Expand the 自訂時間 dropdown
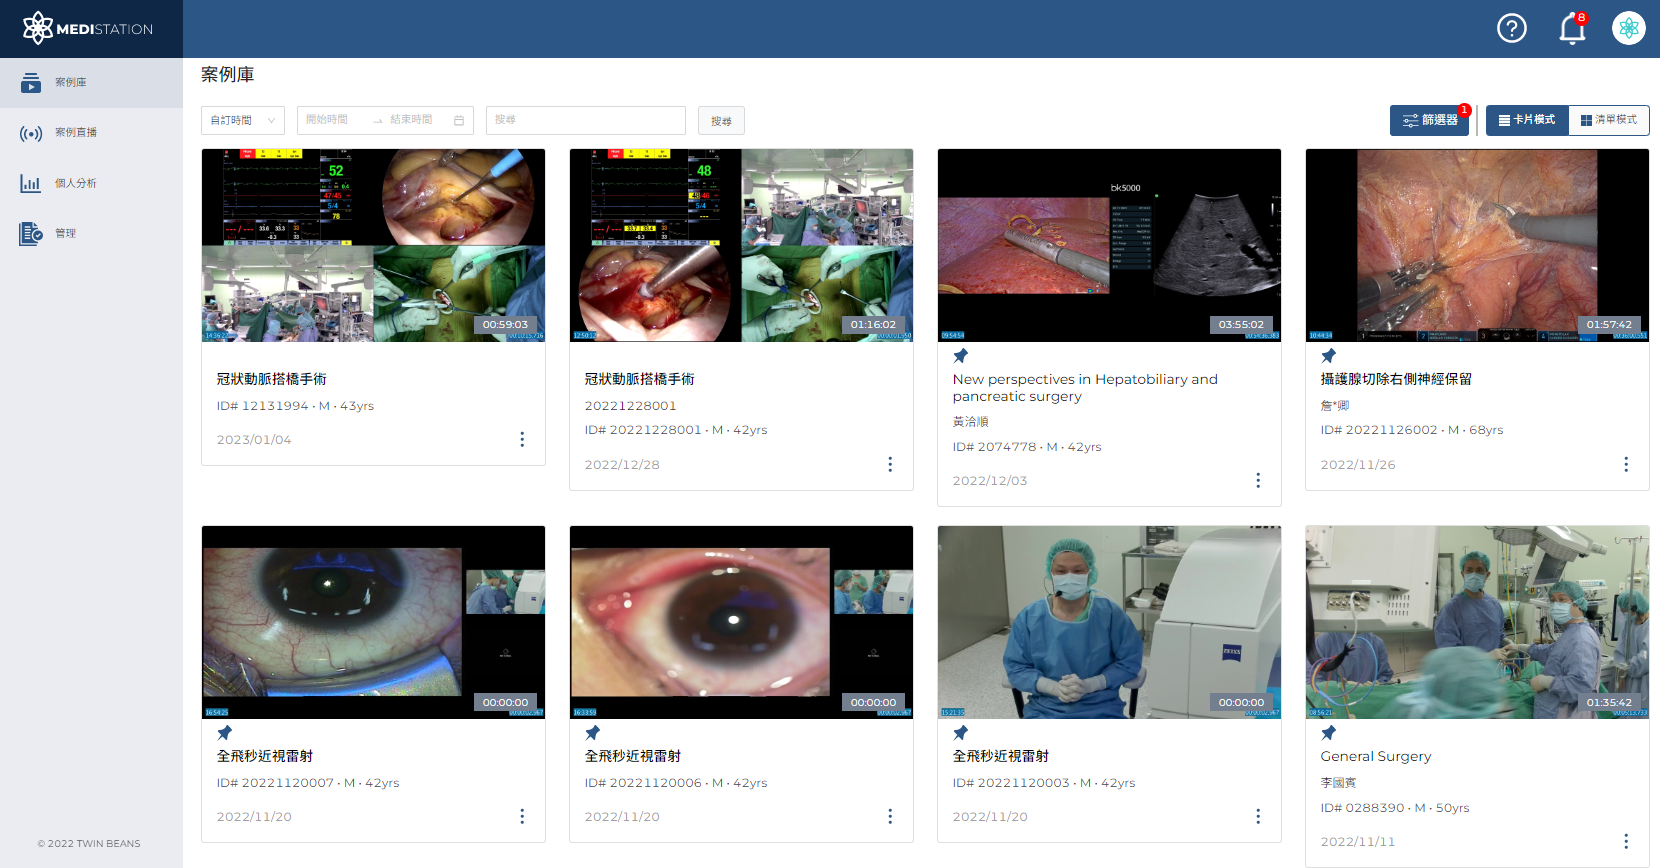Viewport: 1660px width, 868px height. (x=243, y=120)
